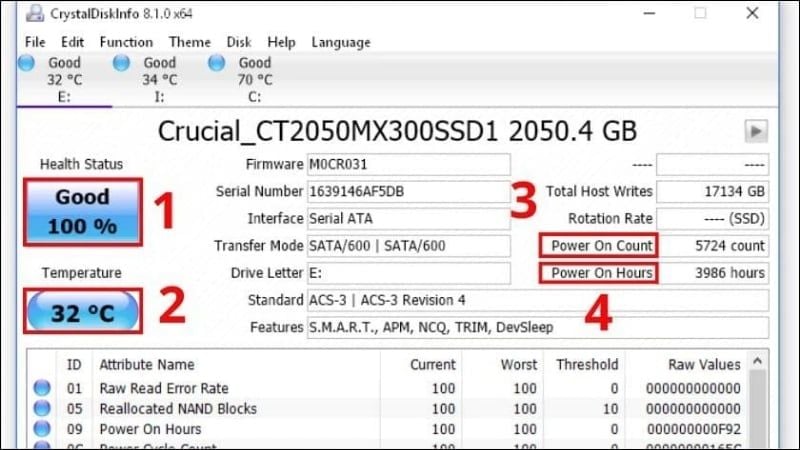Open the Theme menu
This screenshot has height=450, width=800.
point(189,42)
